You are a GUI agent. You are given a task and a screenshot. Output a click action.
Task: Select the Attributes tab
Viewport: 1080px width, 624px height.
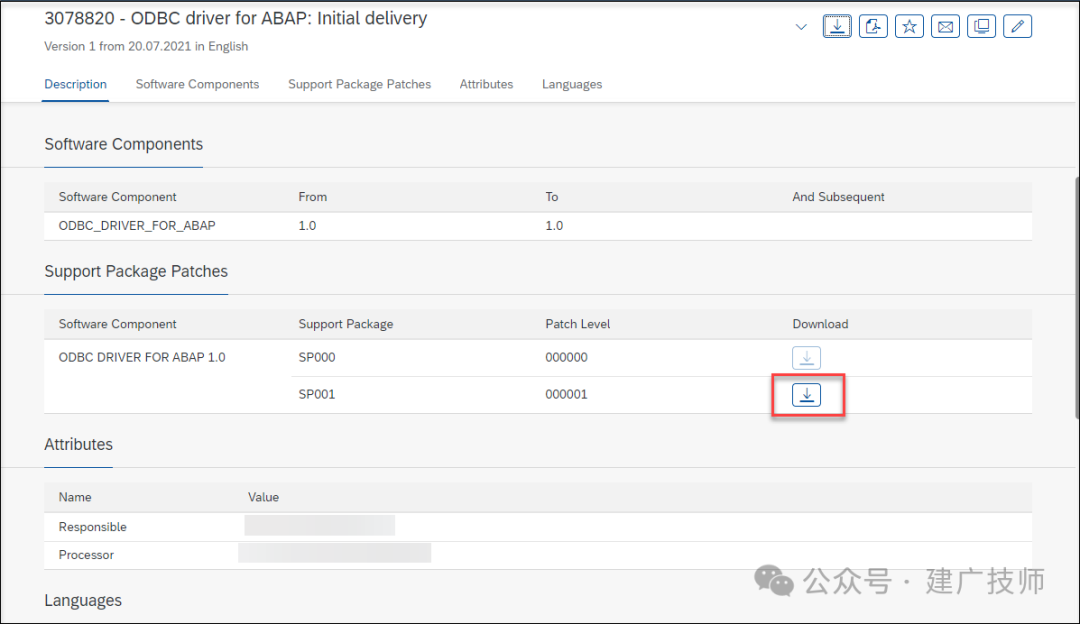click(x=486, y=84)
